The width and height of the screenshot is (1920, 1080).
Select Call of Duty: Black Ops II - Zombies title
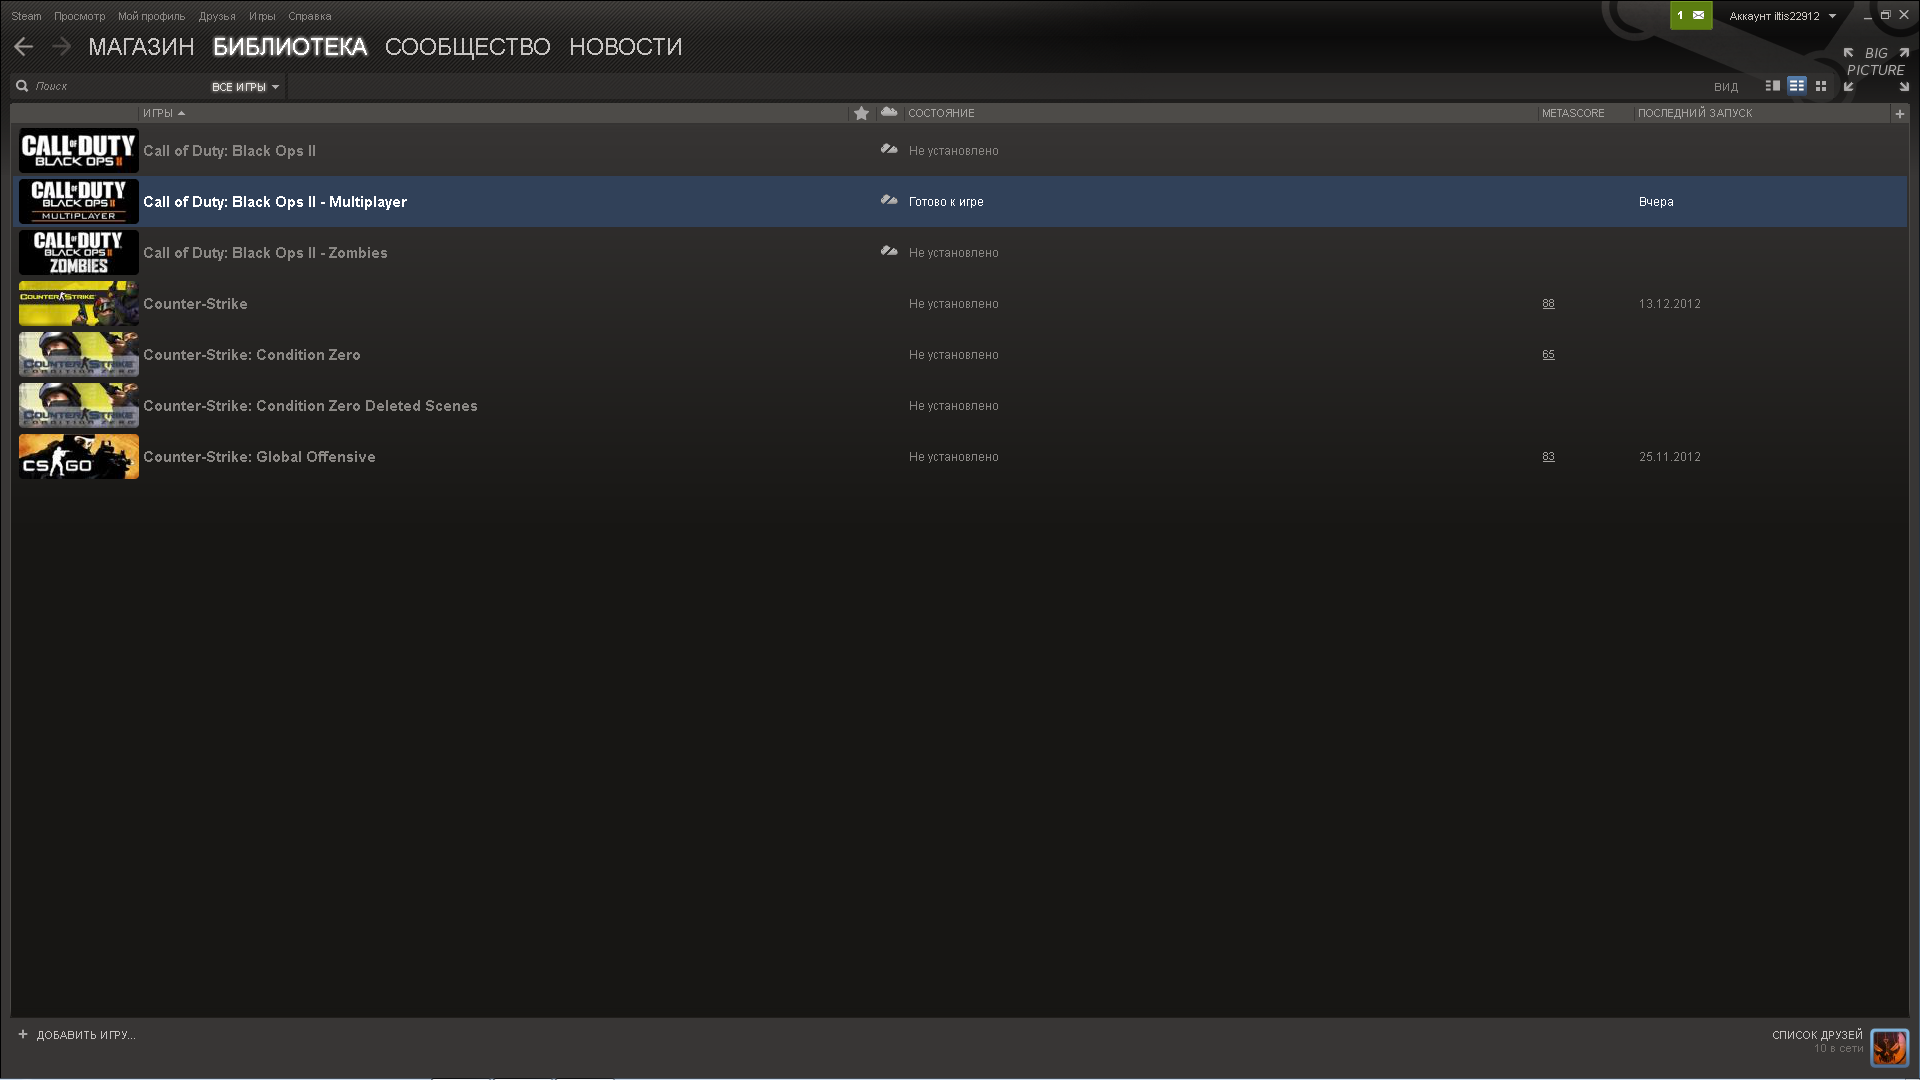(x=265, y=253)
